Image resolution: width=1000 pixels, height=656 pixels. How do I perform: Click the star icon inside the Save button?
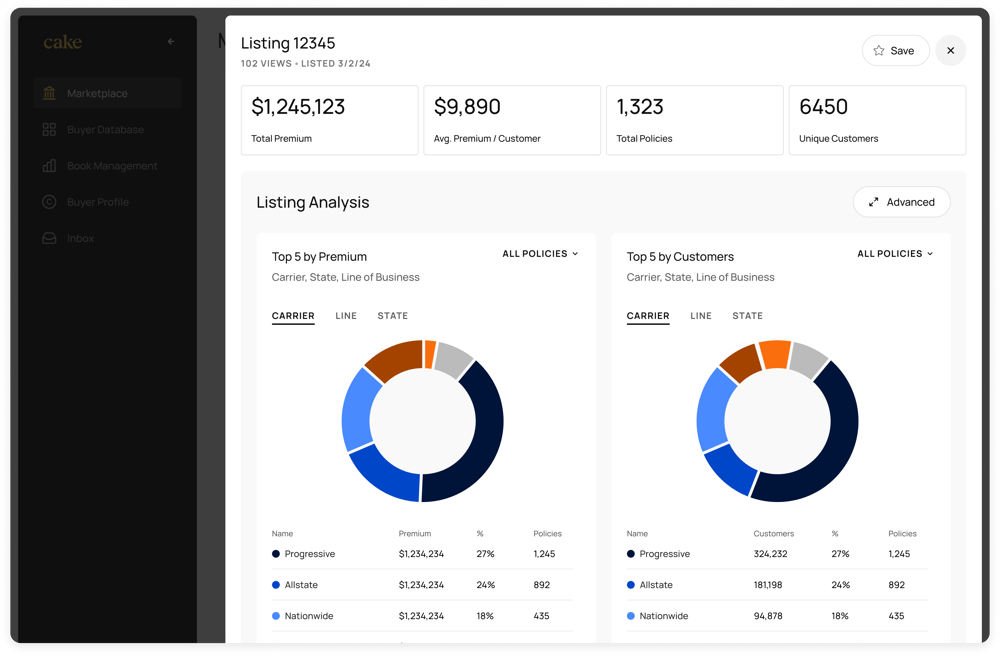click(877, 50)
